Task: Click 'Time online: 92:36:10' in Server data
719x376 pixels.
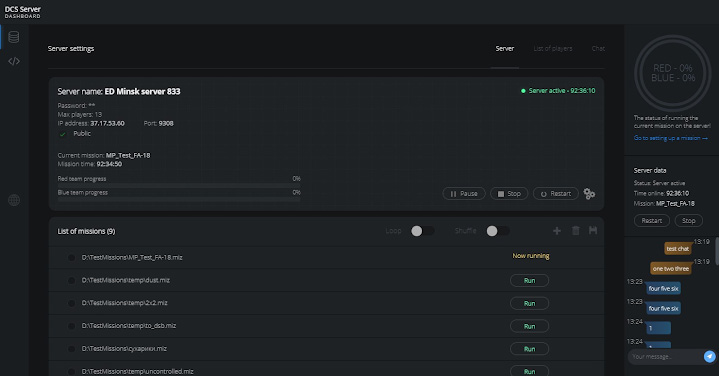Action: [x=661, y=193]
